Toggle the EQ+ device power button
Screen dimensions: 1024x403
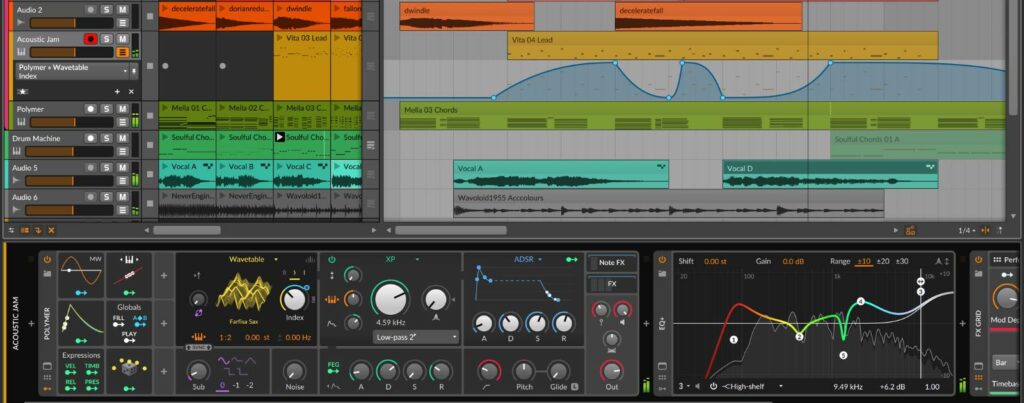click(662, 259)
